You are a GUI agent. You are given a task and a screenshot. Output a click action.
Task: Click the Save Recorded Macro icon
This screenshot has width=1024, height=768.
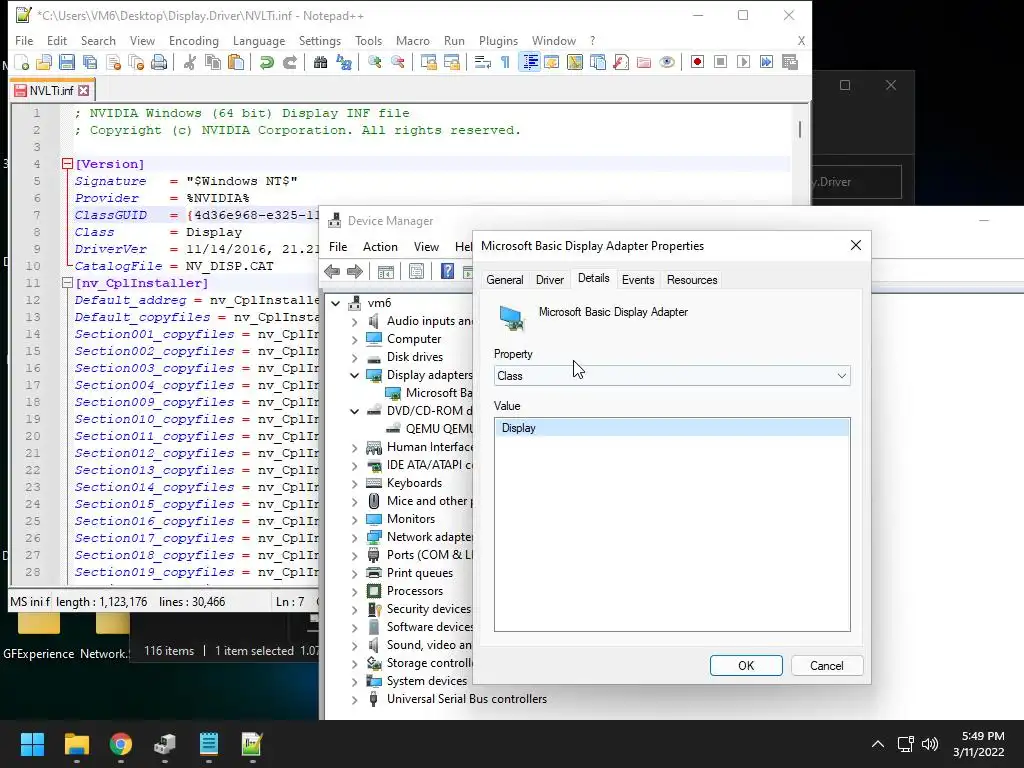click(790, 62)
